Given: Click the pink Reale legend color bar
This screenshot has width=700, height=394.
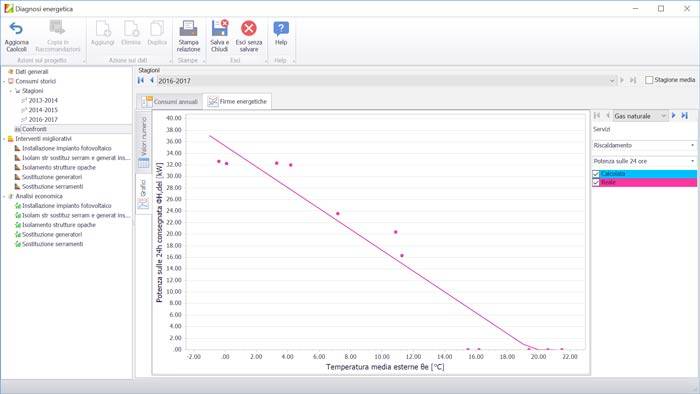Looking at the screenshot, I should pos(648,182).
